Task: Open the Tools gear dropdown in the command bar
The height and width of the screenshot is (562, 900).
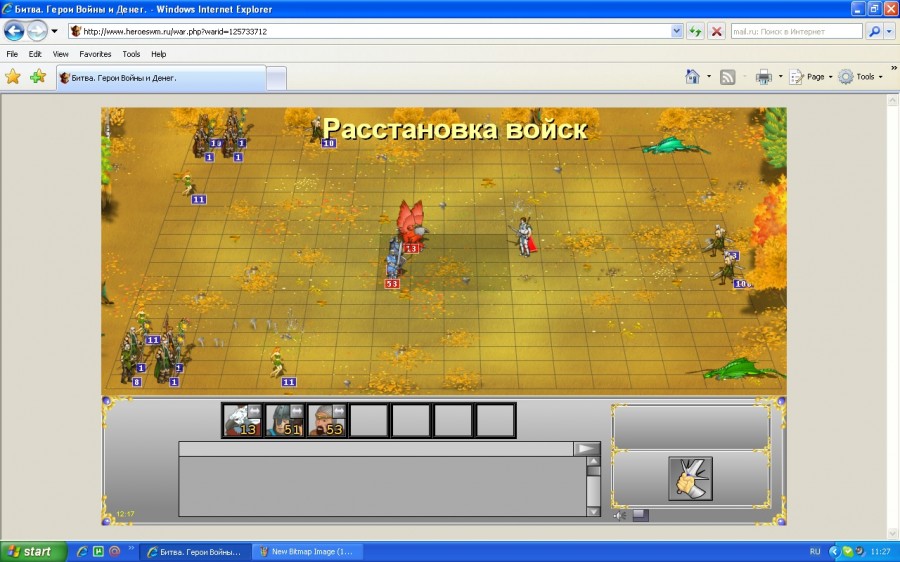Action: (860, 76)
